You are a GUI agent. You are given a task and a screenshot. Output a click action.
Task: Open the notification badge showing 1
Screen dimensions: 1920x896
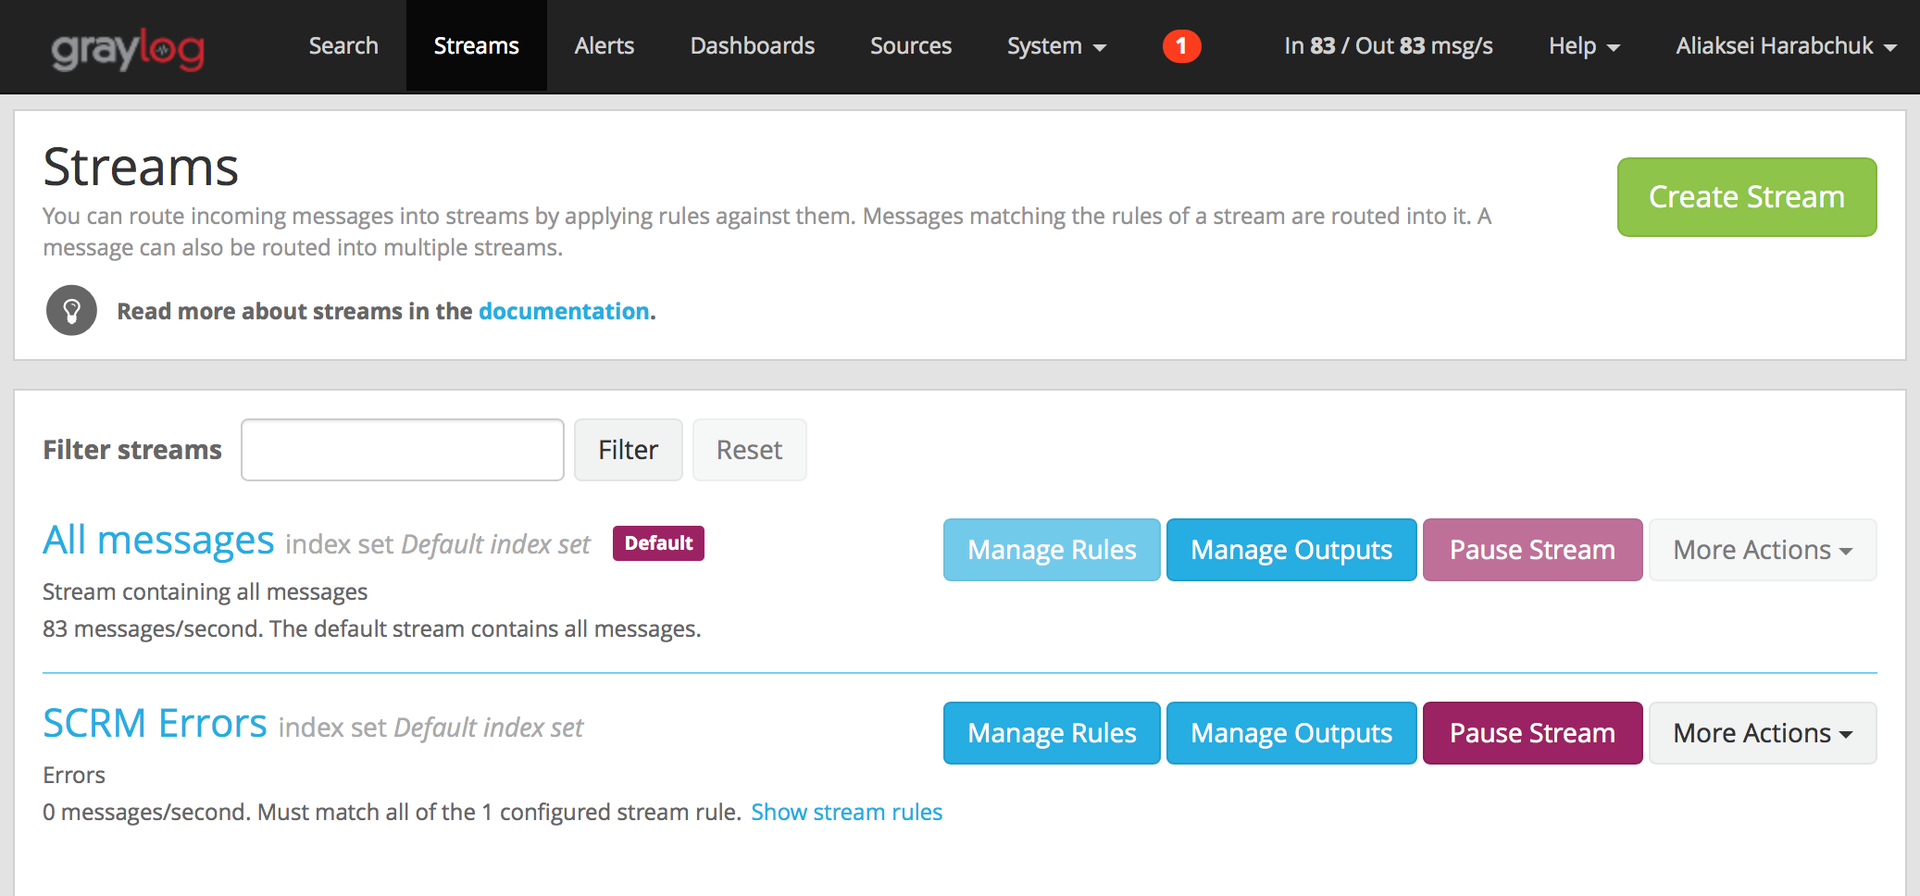pyautogui.click(x=1181, y=46)
